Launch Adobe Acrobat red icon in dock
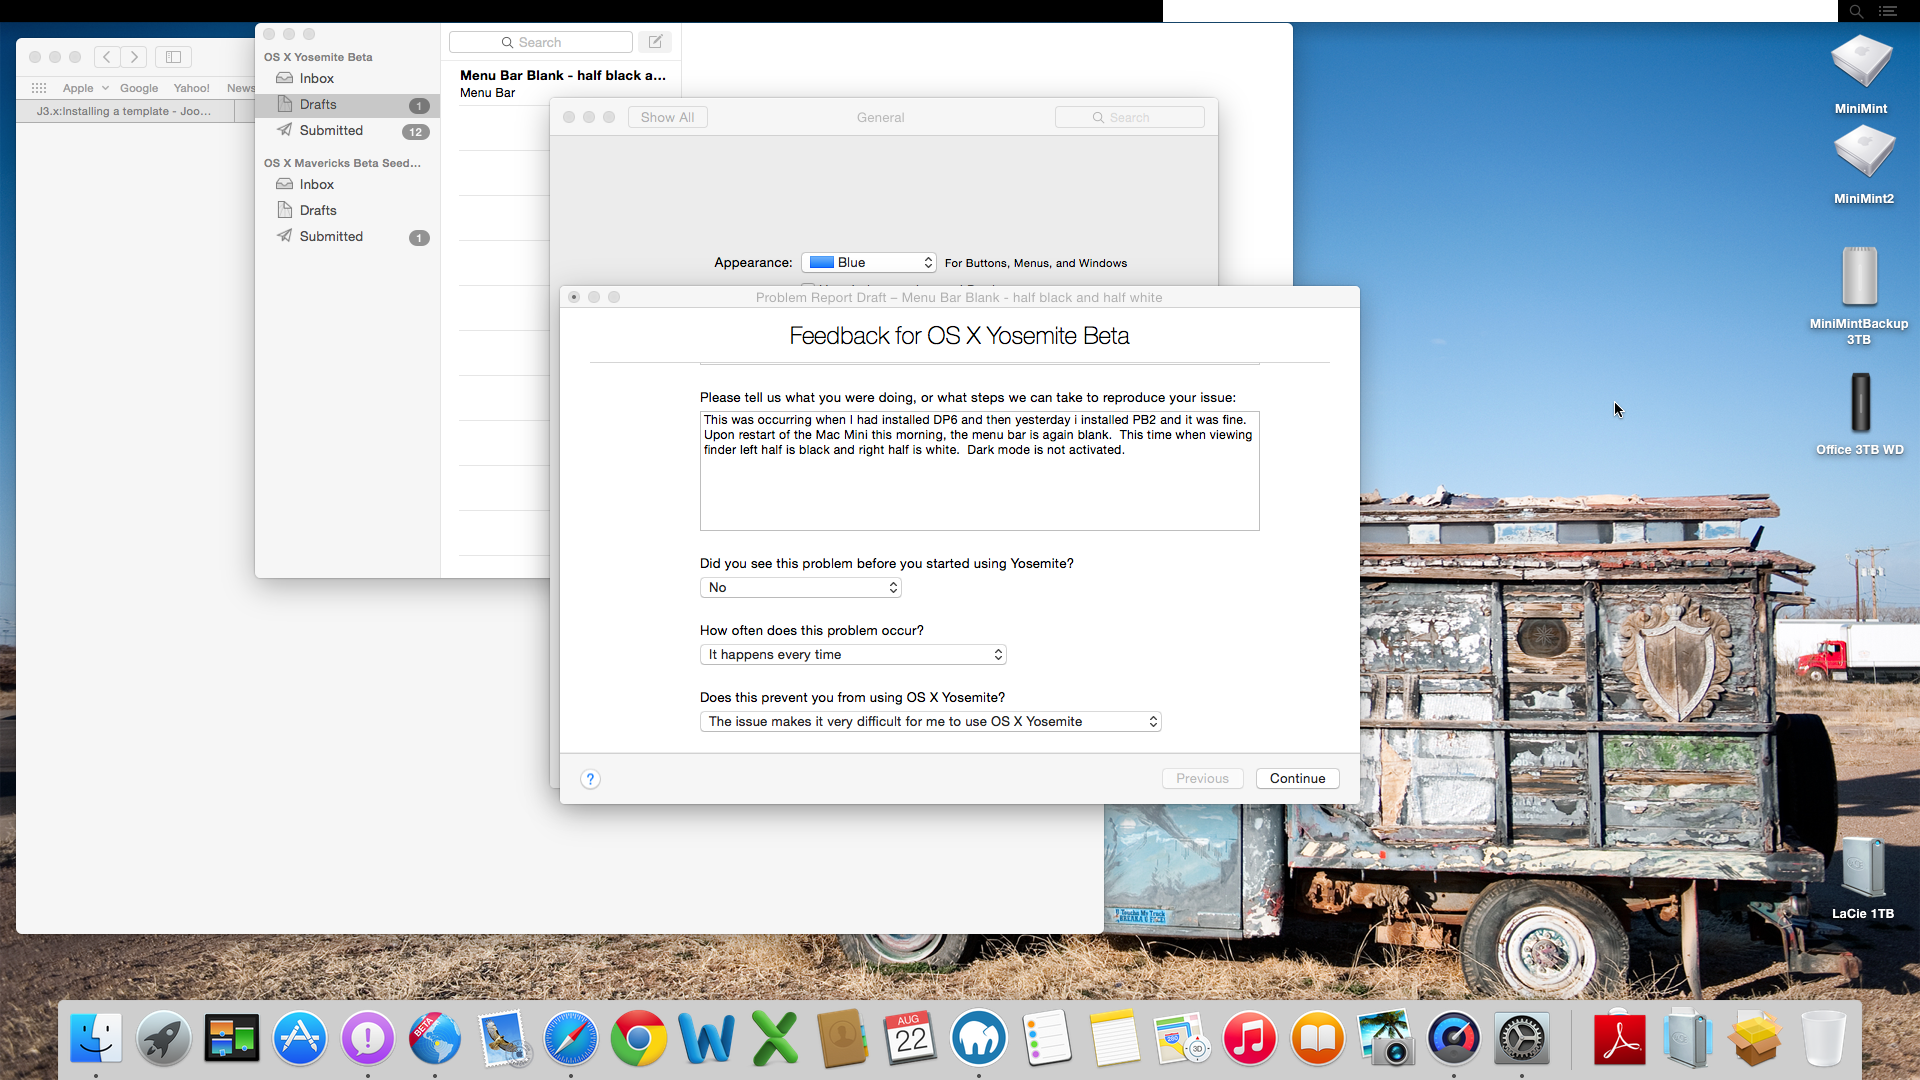Image resolution: width=1920 pixels, height=1080 pixels. pos(1620,1038)
